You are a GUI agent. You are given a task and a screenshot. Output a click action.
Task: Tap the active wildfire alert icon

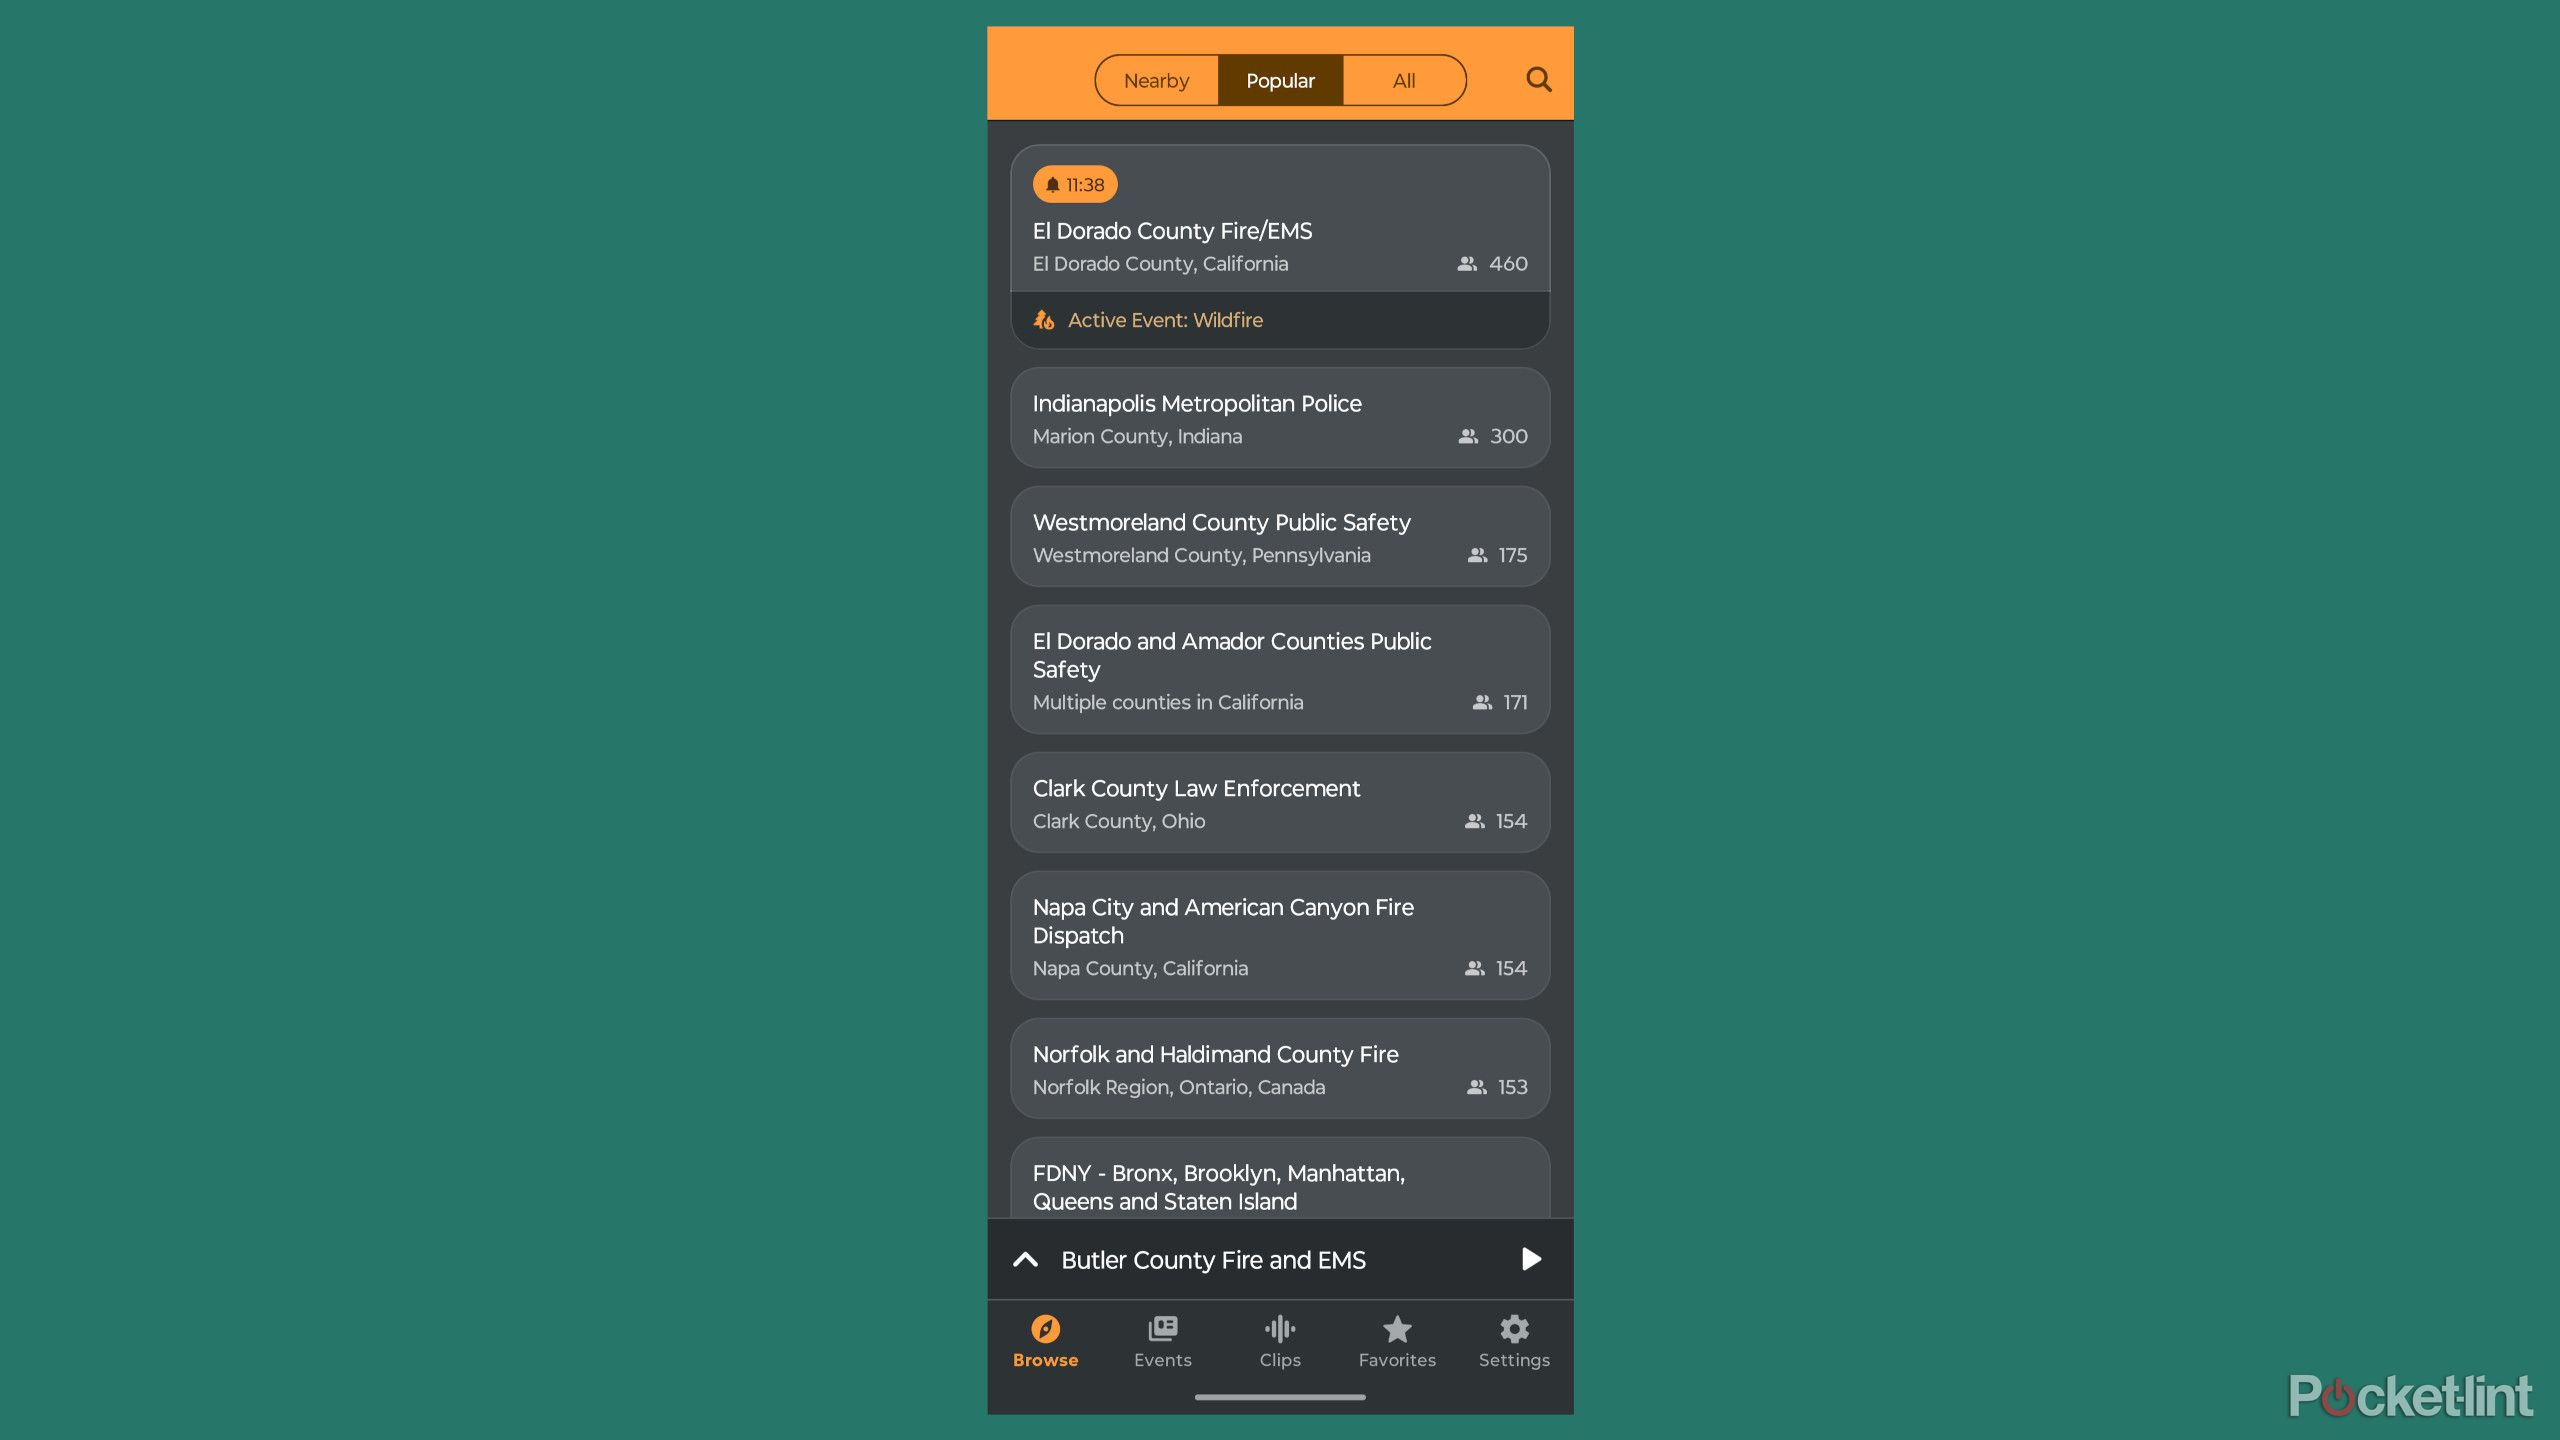(x=1046, y=318)
